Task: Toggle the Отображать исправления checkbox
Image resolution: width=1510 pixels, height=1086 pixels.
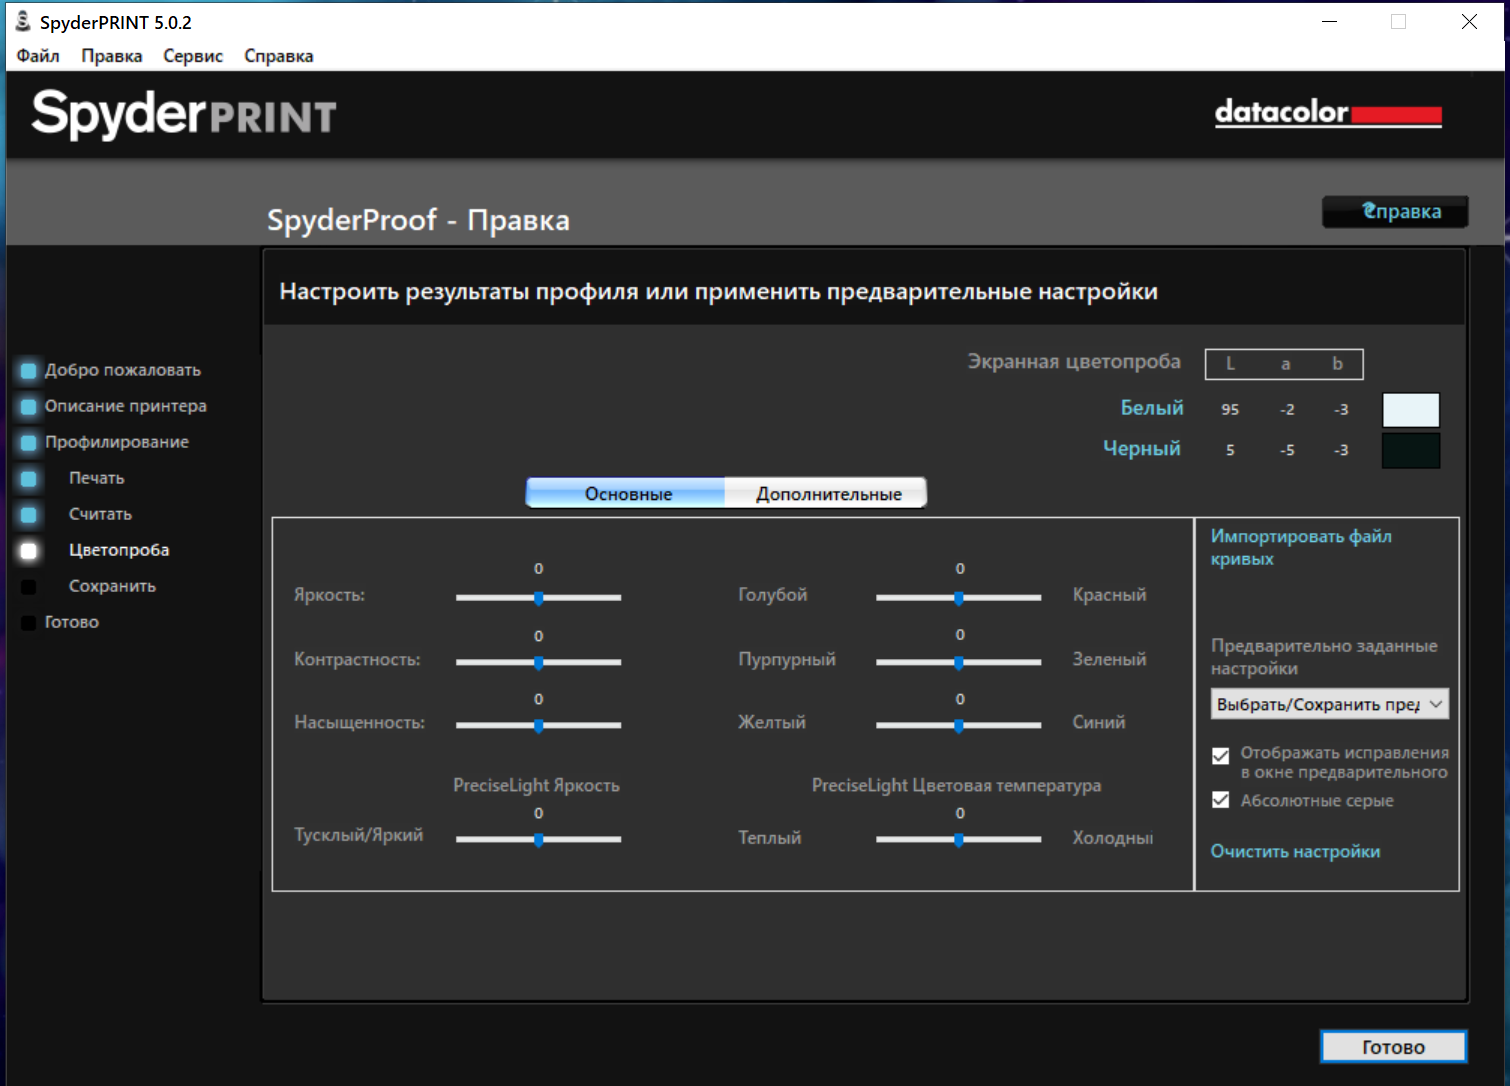Action: (x=1220, y=755)
